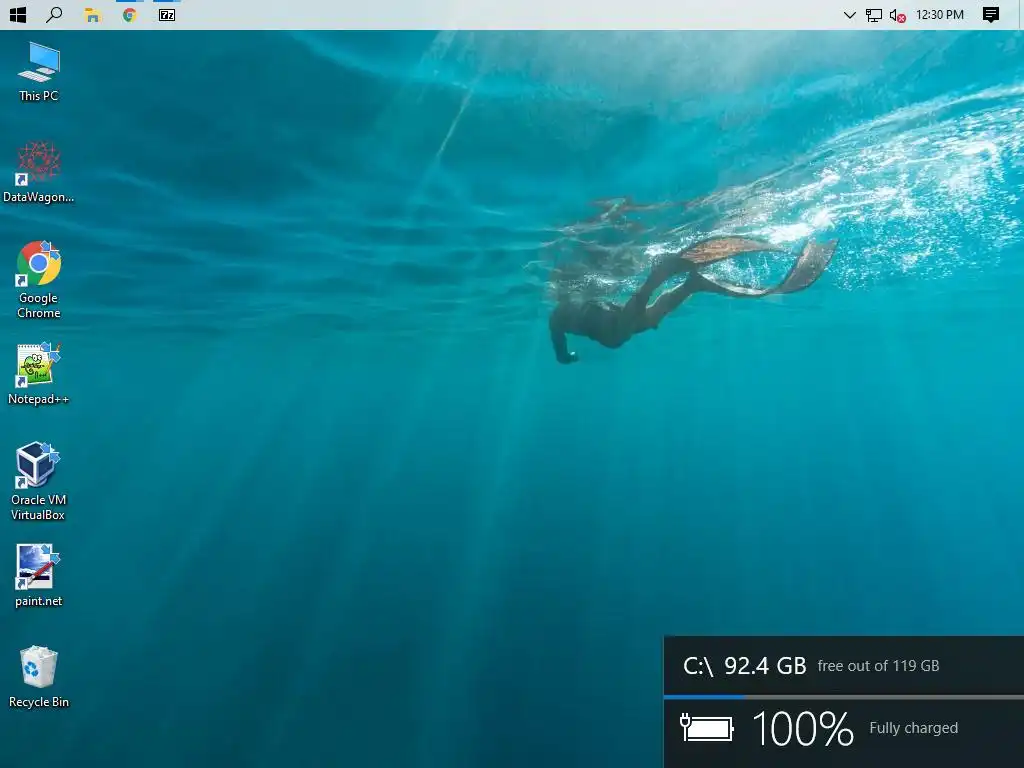
Task: Click "free out of 119 GB" text
Action: [878, 665]
